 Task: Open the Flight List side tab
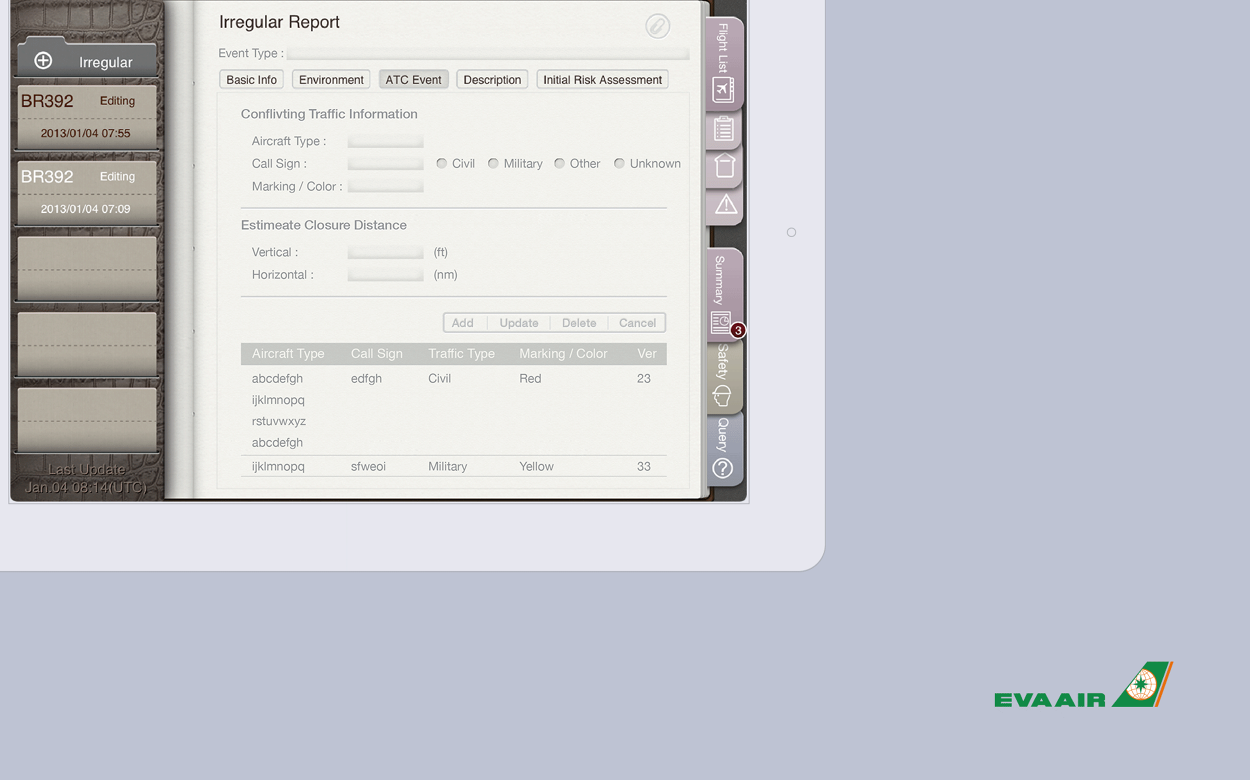(724, 63)
